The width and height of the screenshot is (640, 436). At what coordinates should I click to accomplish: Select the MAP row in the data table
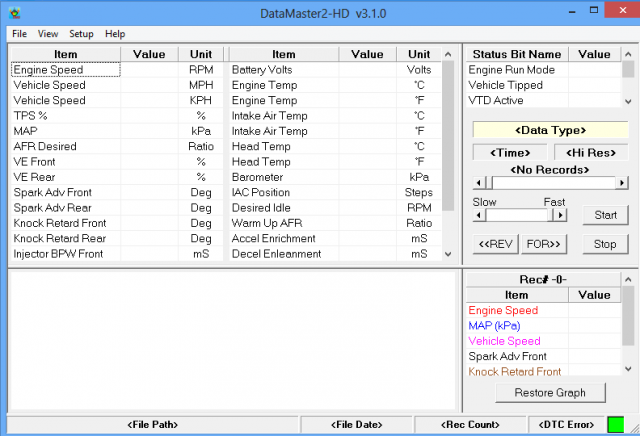118,131
